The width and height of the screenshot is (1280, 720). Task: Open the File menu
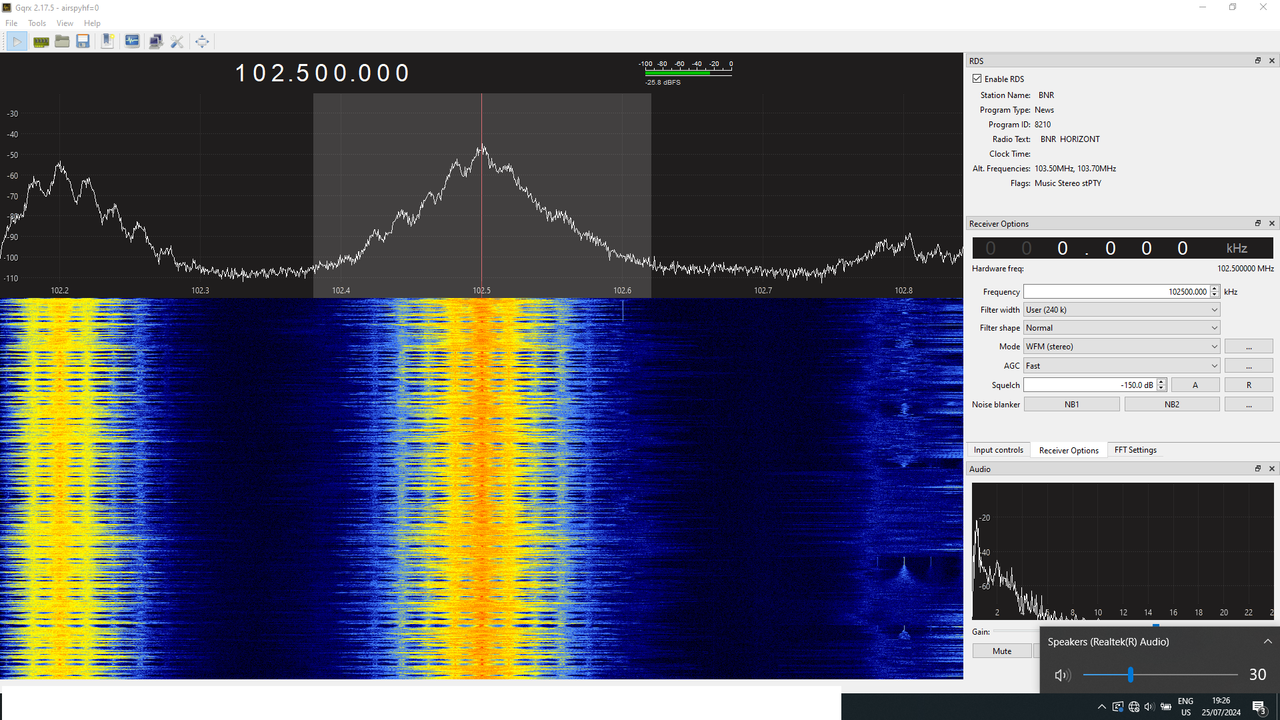point(12,23)
